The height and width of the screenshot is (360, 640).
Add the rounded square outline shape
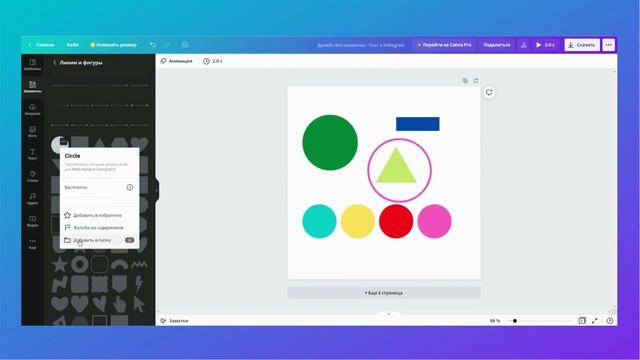coord(99,264)
